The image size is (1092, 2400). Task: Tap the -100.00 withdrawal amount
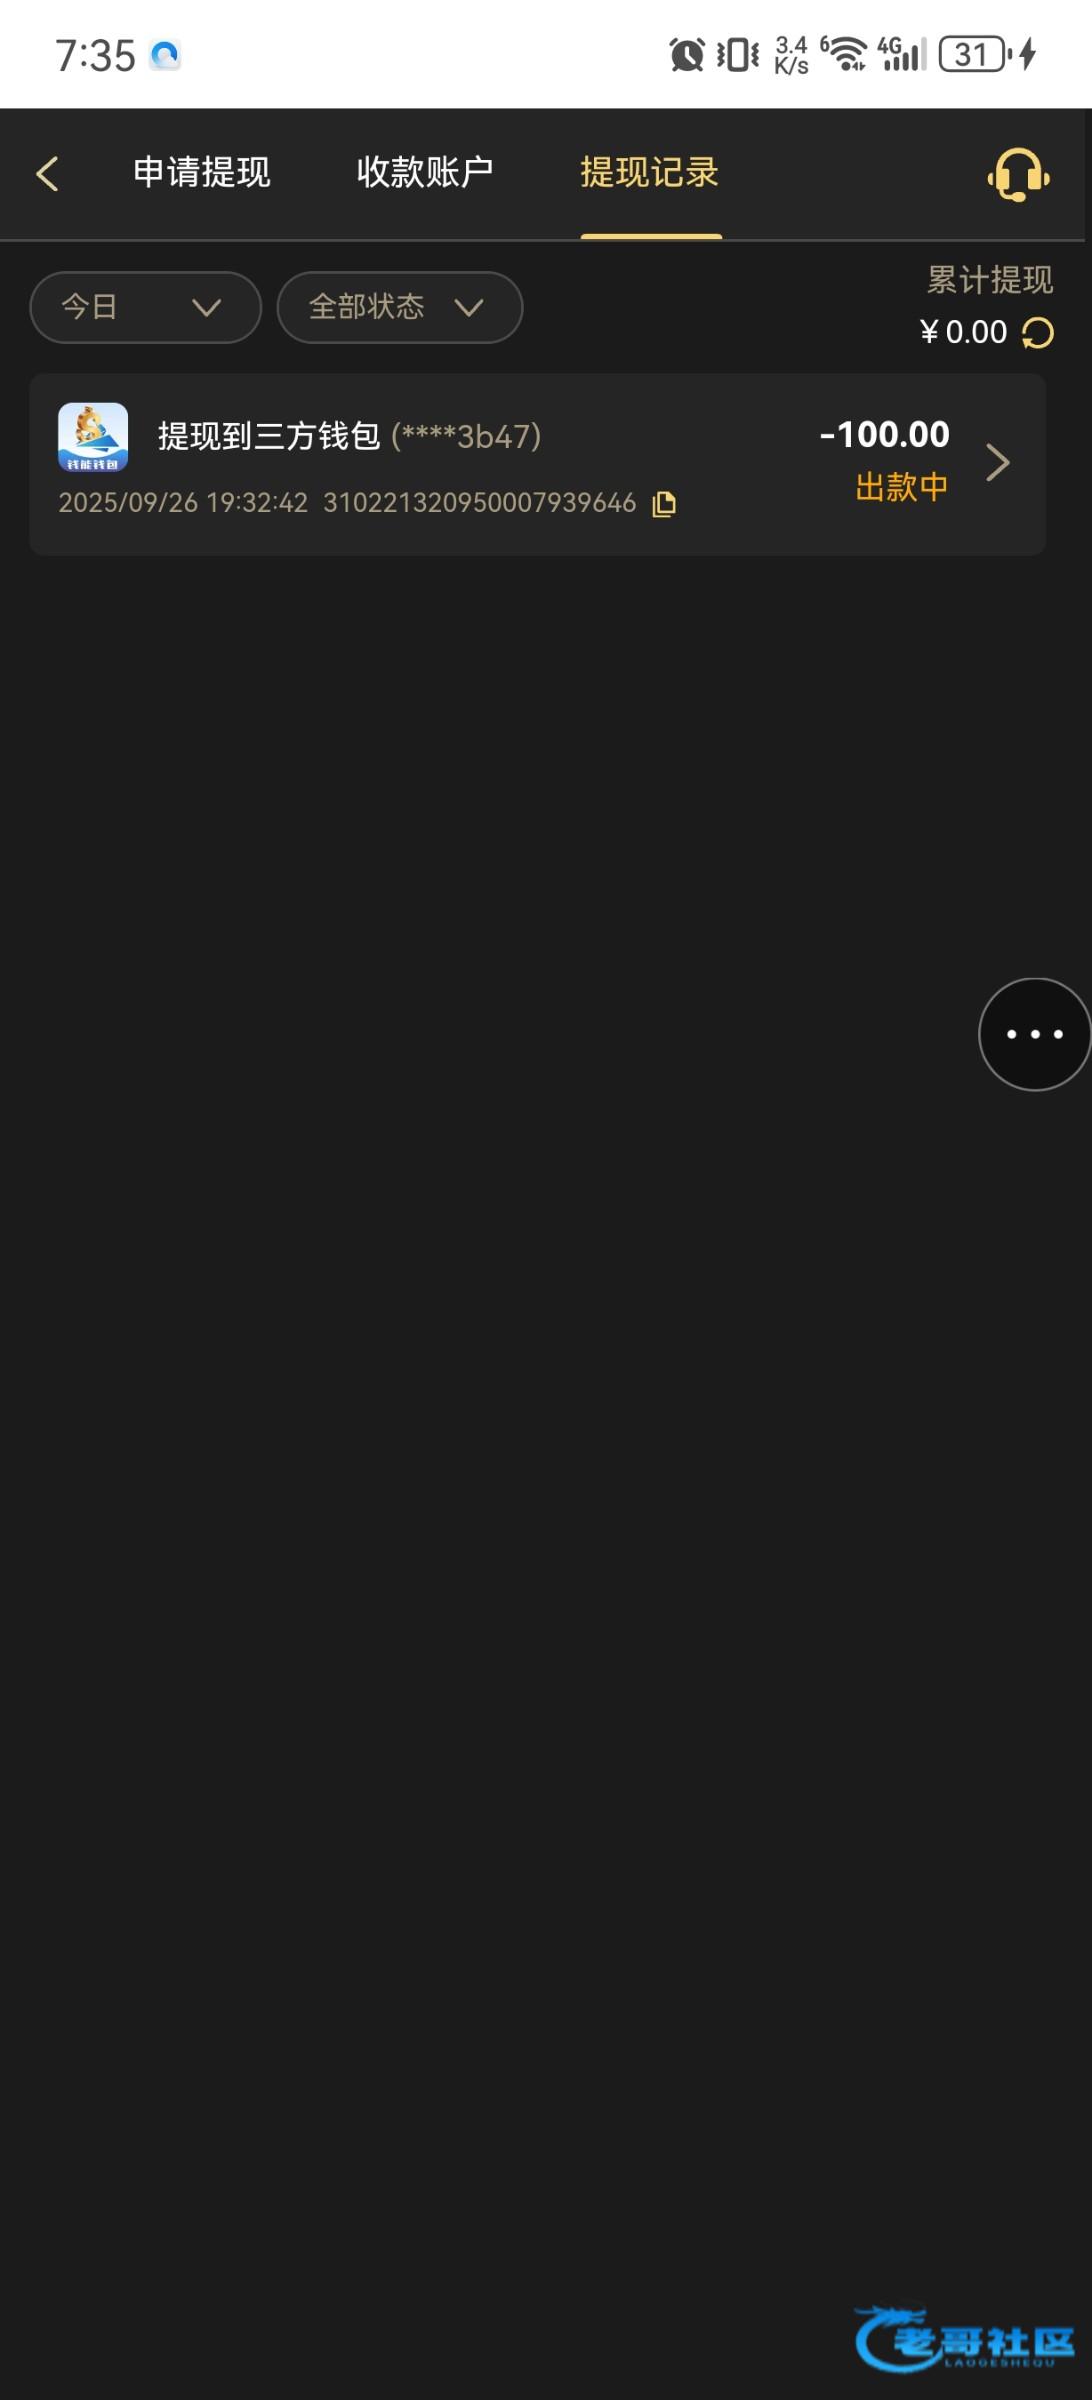(x=884, y=435)
